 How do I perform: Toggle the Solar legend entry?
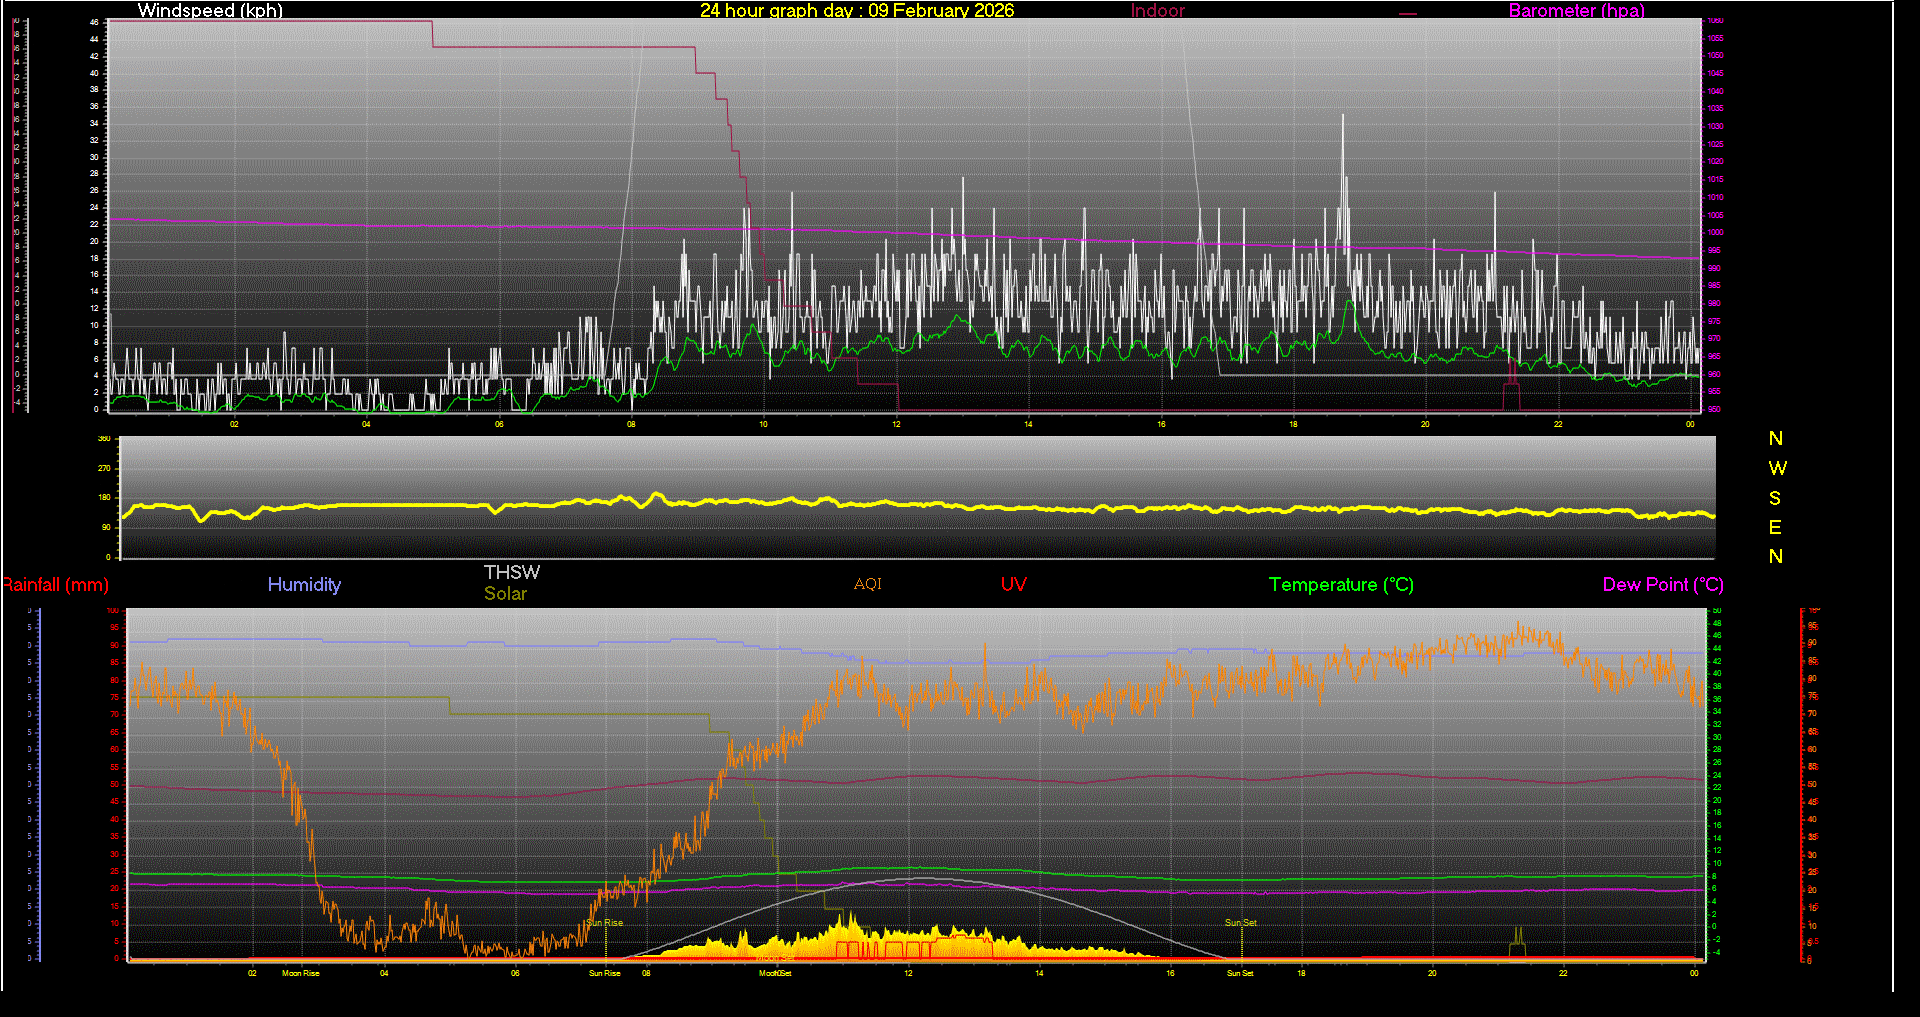pos(505,593)
